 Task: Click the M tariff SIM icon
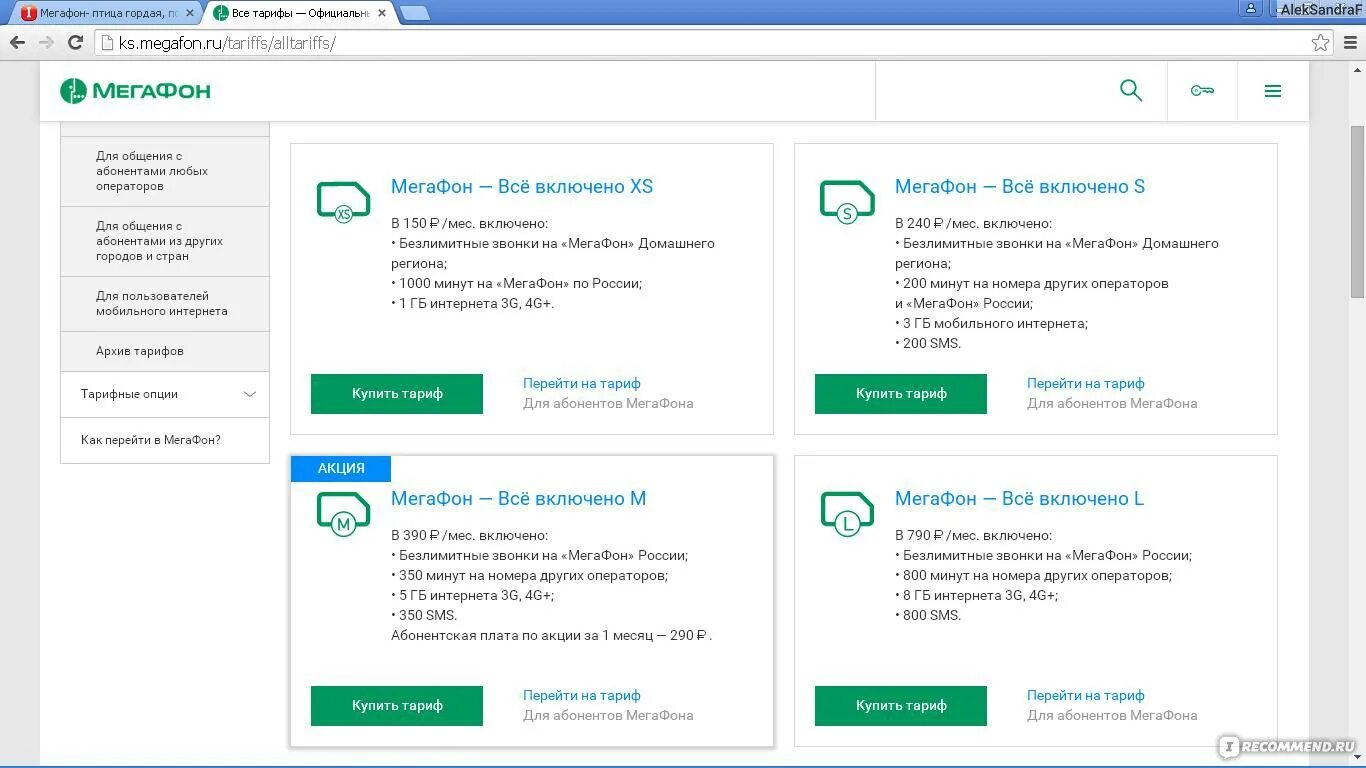click(x=343, y=513)
